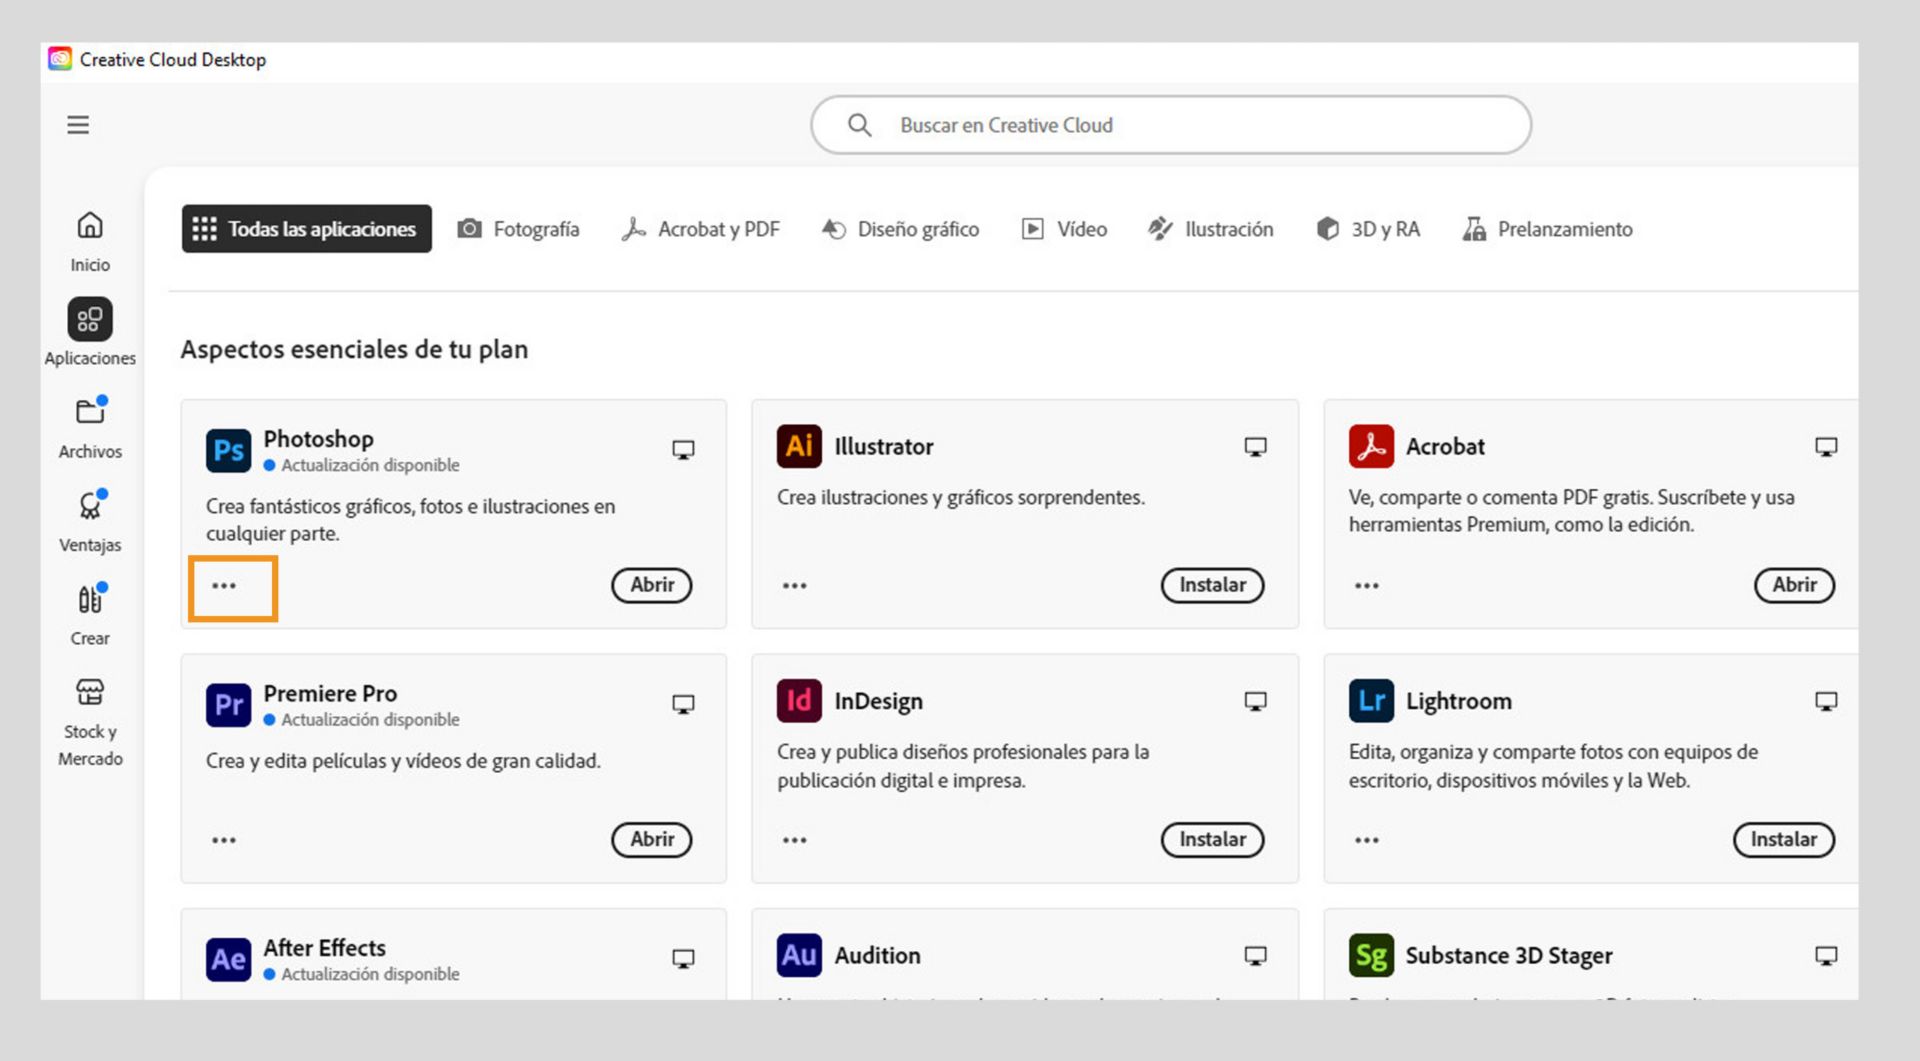Click the Audition card title
1920x1061 pixels.
[877, 956]
